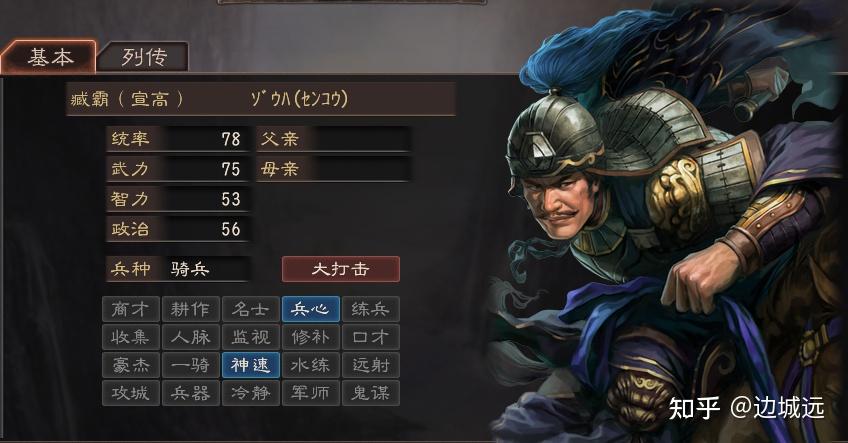Select the 远射 skill tile
Image resolution: width=848 pixels, height=443 pixels.
click(371, 365)
